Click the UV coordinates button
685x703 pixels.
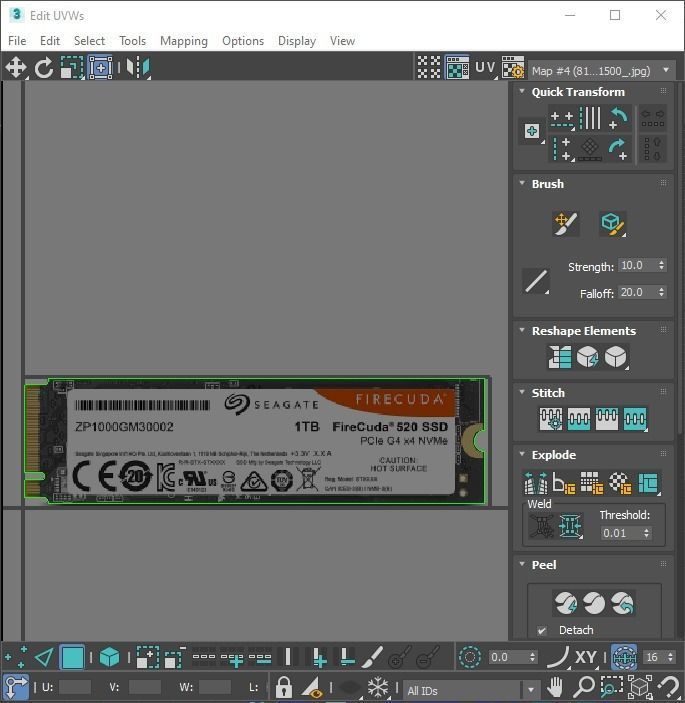(486, 68)
